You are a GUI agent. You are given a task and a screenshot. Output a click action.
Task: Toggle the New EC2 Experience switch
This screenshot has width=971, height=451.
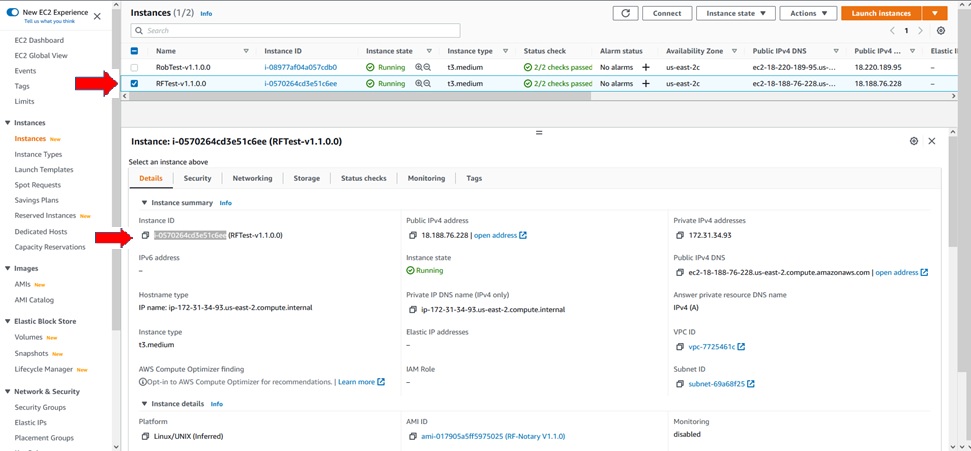pyautogui.click(x=12, y=12)
